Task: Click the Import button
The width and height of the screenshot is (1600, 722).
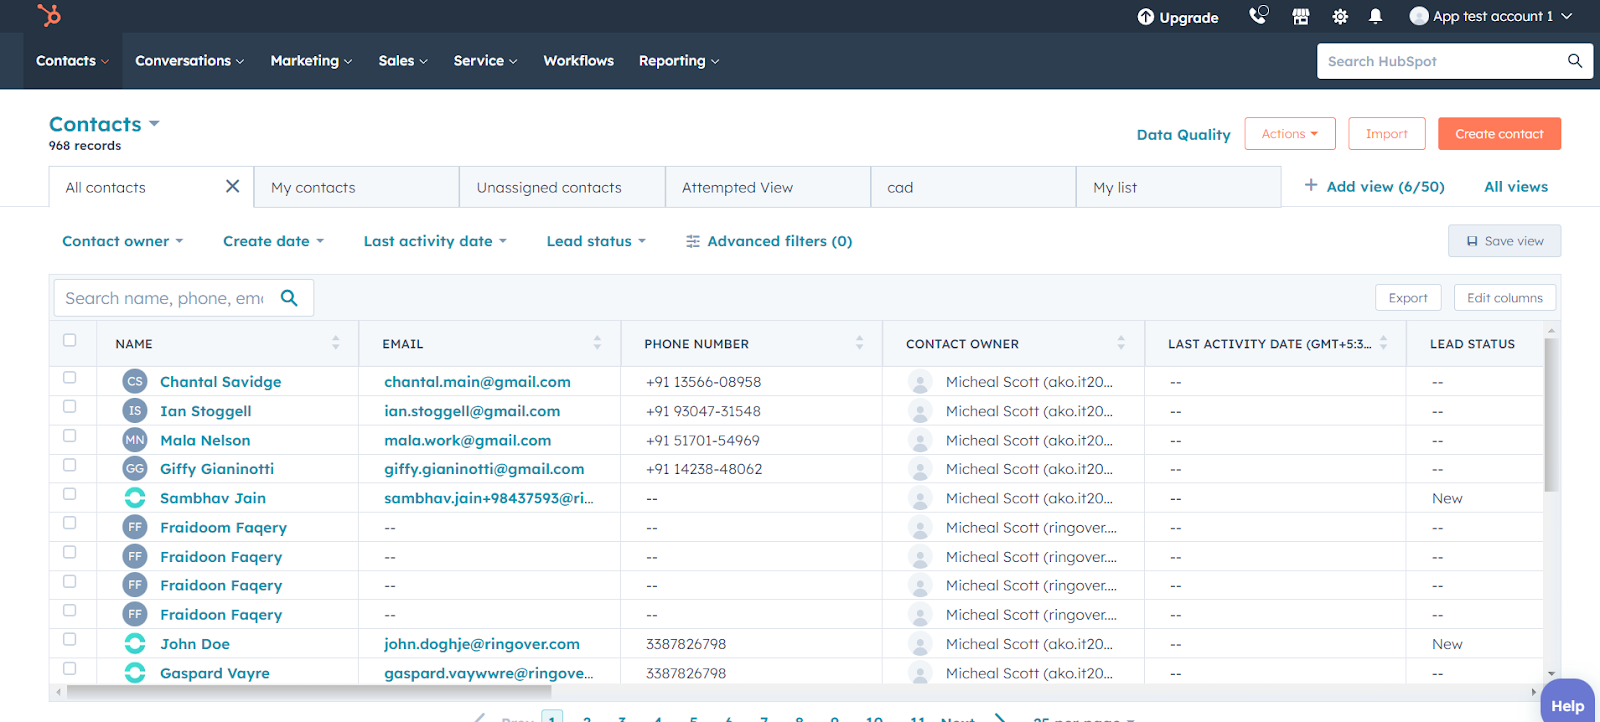Action: pyautogui.click(x=1386, y=134)
